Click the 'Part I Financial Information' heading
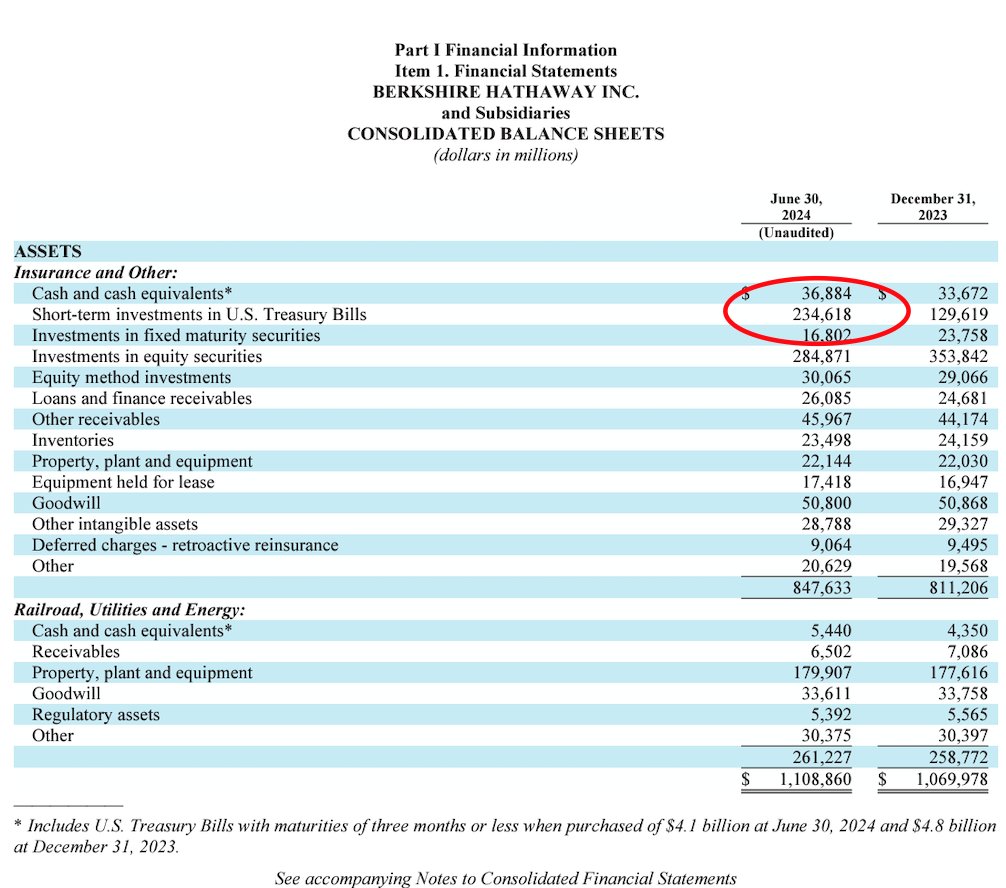The height and width of the screenshot is (888, 1006). coord(506,50)
